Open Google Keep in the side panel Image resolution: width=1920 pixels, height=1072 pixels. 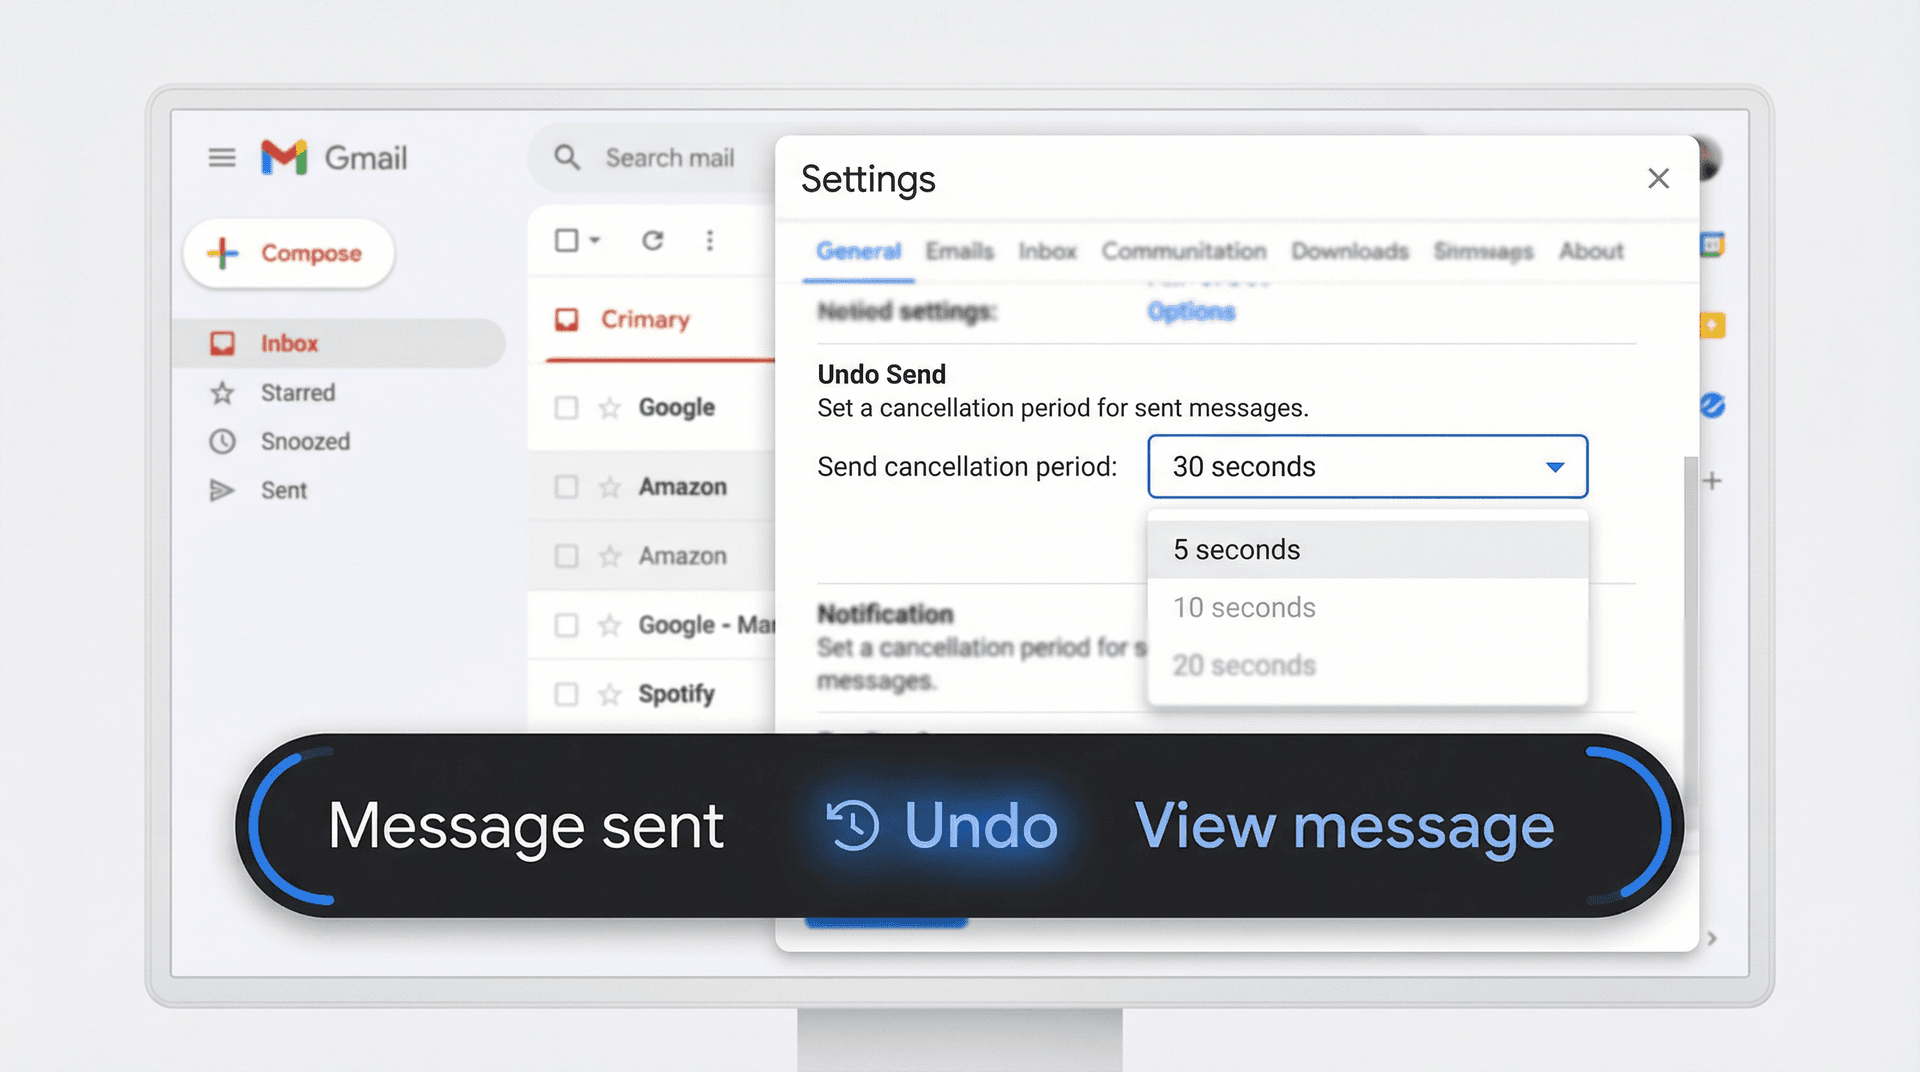click(x=1712, y=324)
